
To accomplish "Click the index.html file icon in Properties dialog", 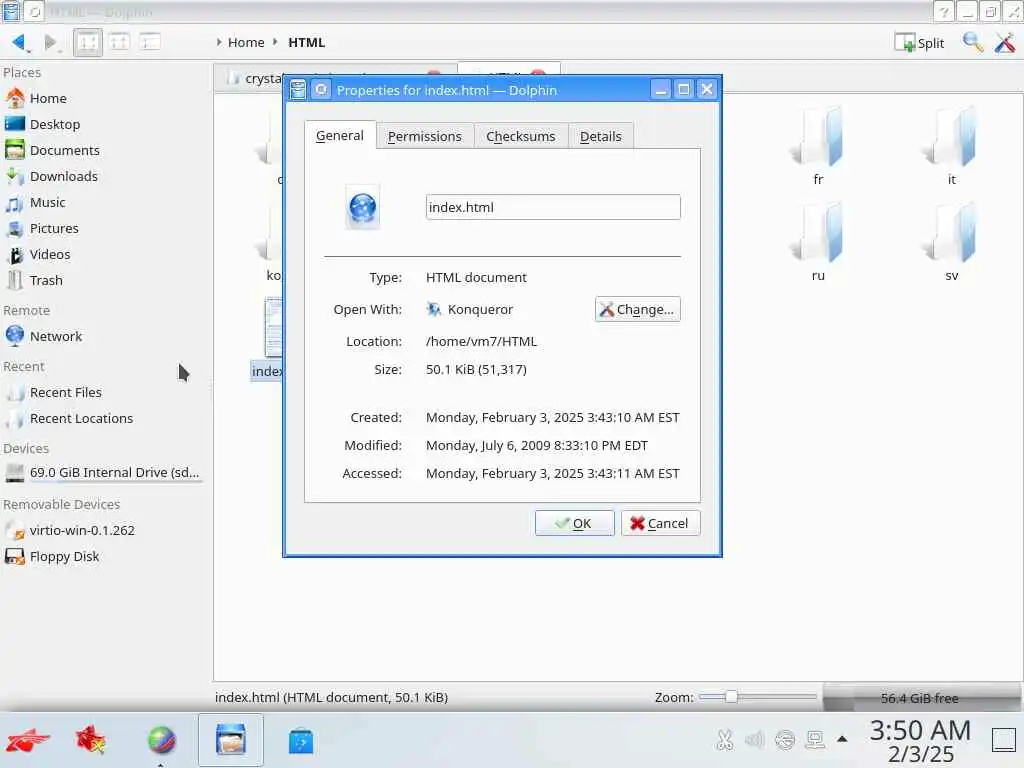I will pos(362,208).
